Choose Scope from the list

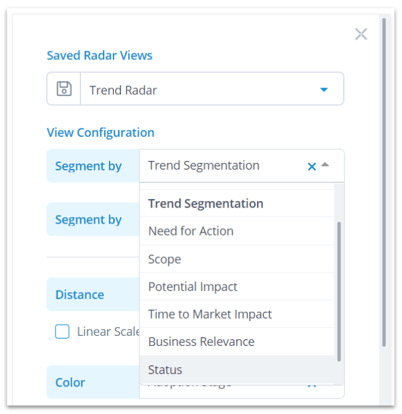pos(237,259)
